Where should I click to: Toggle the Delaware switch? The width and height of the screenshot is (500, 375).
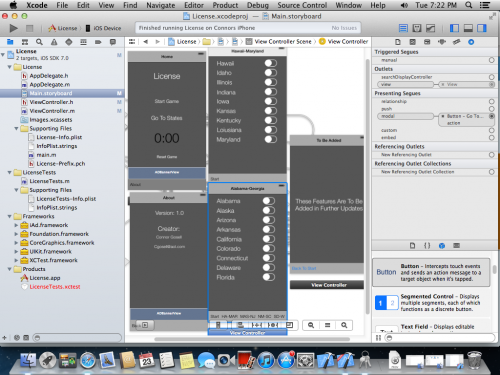[269, 267]
